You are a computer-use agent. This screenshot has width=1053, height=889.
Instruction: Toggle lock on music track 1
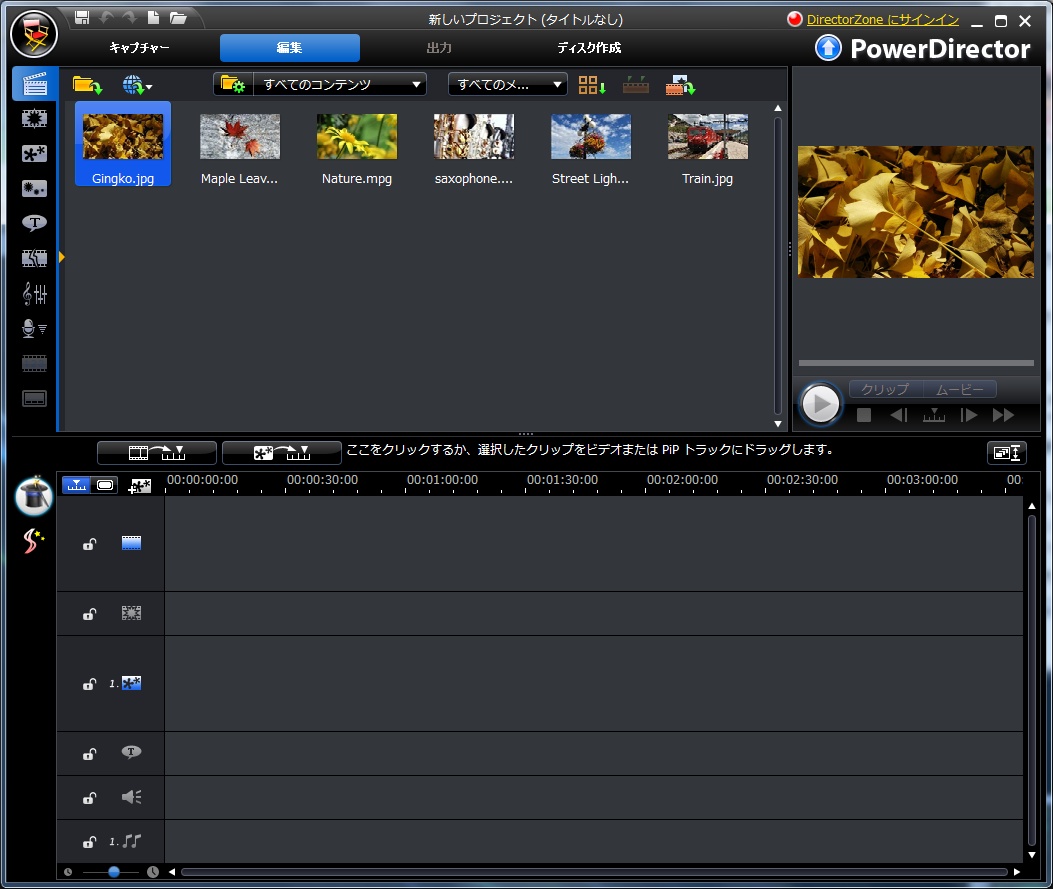coord(89,842)
